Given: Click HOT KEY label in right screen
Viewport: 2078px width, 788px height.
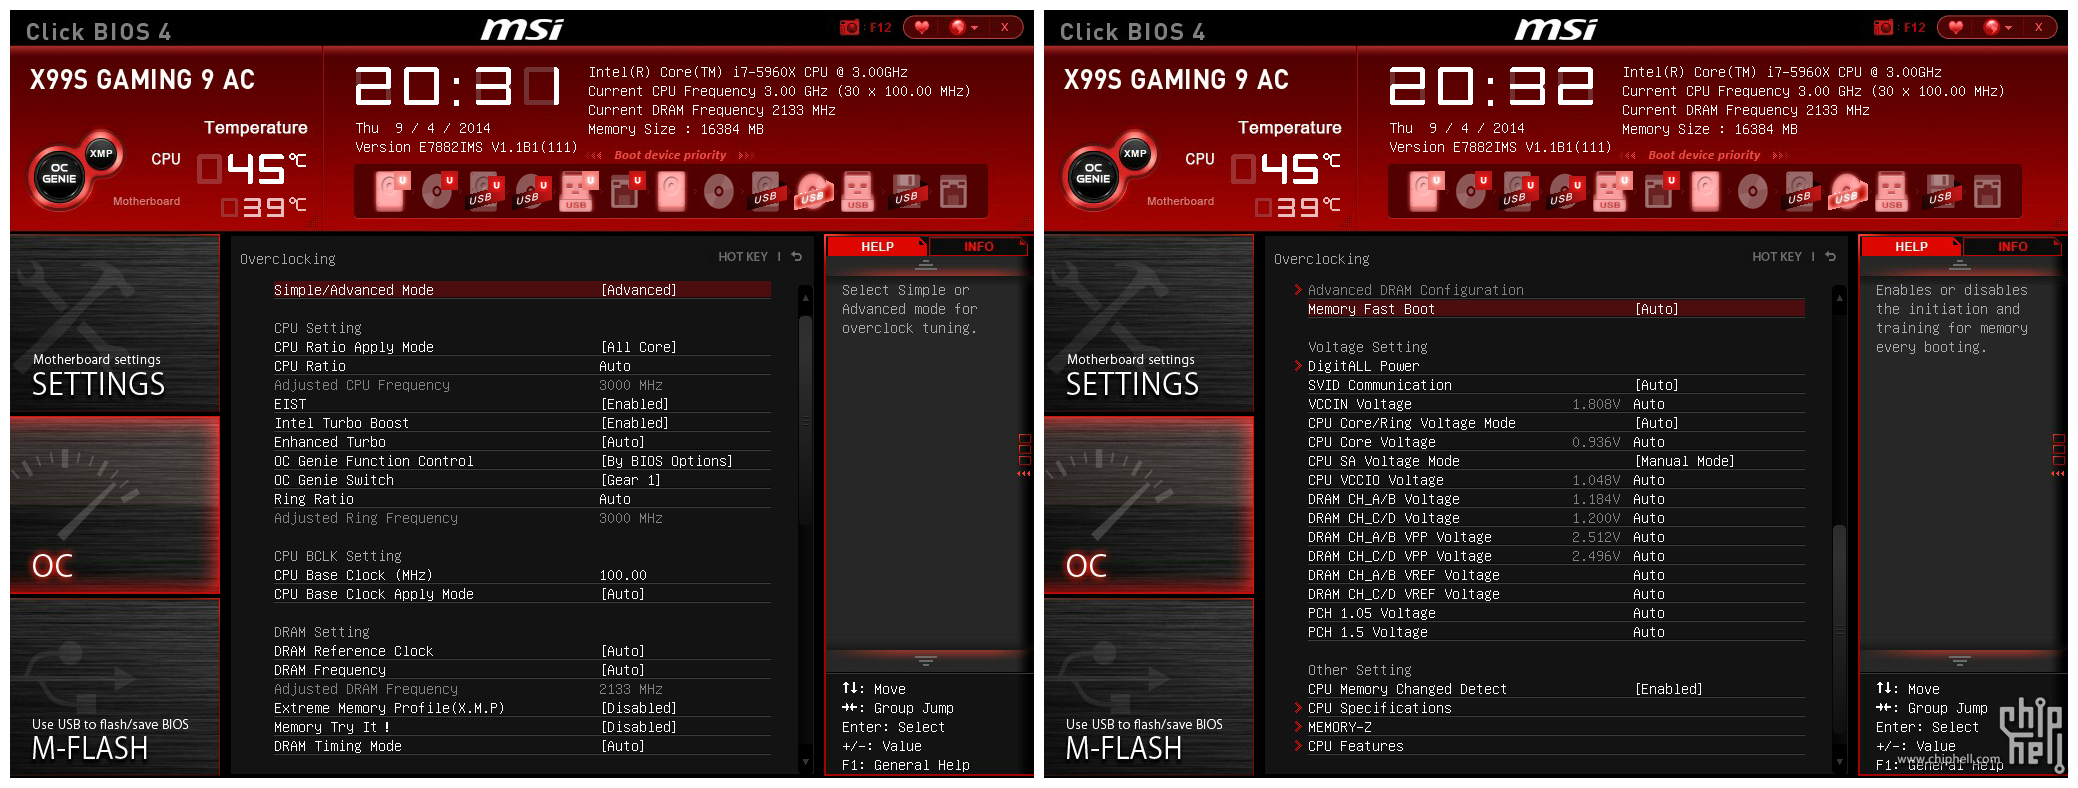Looking at the screenshot, I should click(x=1777, y=257).
